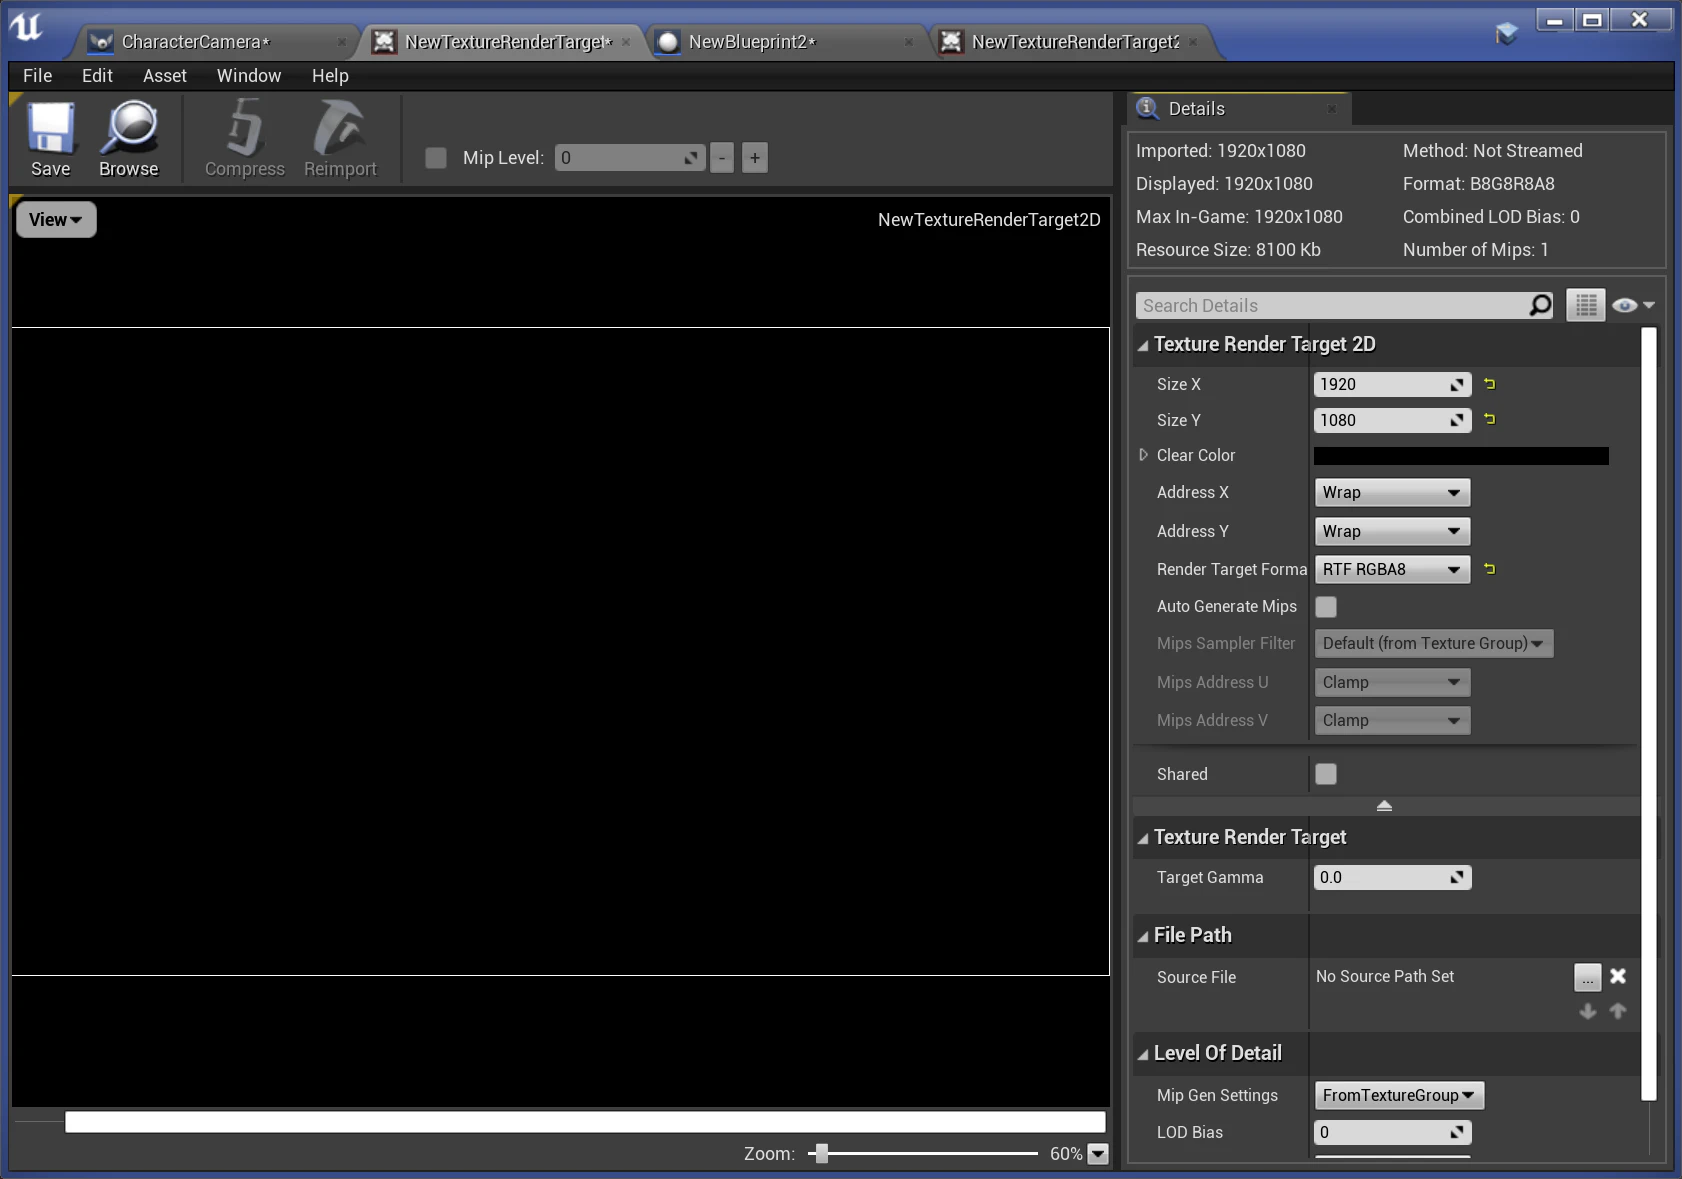Increase Mip Level with plus button

[755, 157]
